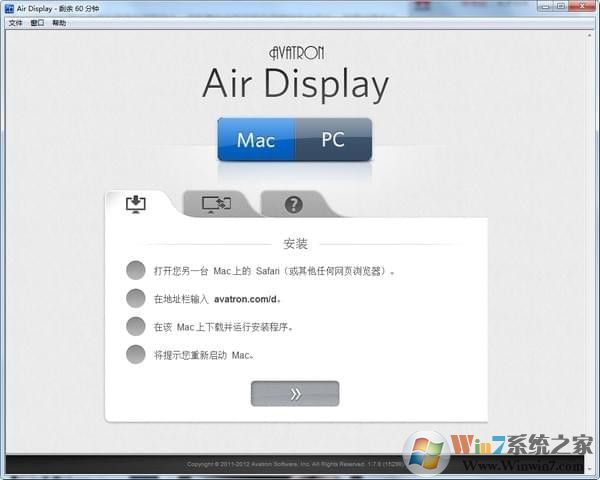Open the connect tab with two-screens icon

(x=216, y=204)
